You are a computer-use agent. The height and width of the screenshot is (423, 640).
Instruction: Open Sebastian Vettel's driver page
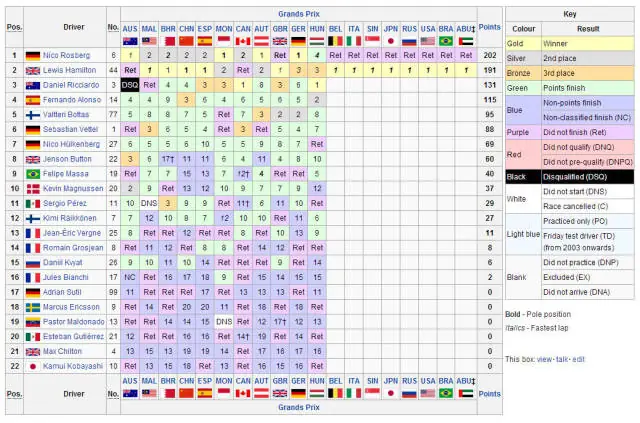72,130
